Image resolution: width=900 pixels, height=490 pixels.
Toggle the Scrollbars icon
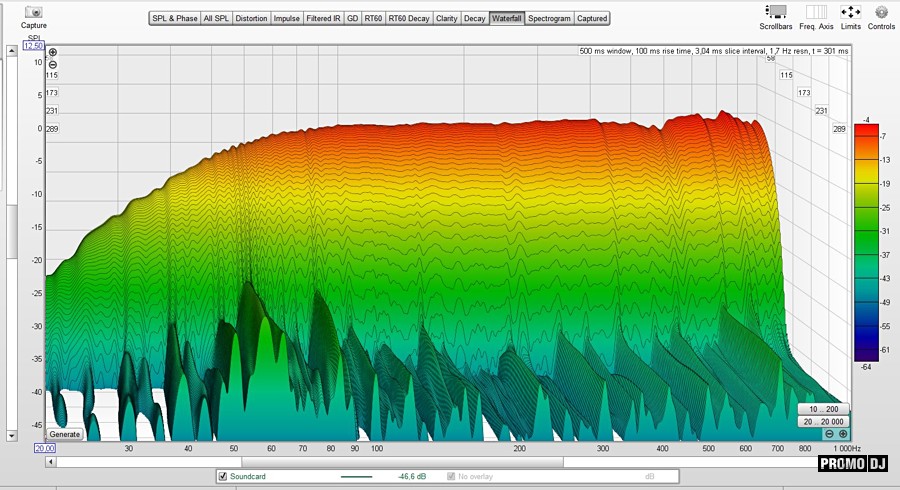pos(776,12)
